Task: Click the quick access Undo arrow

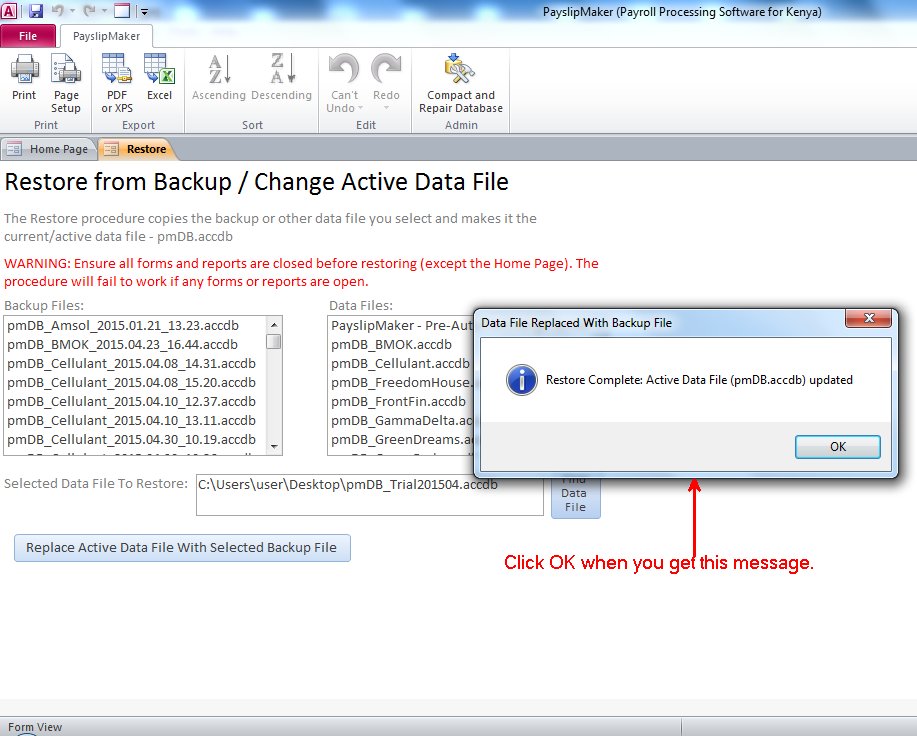Action: [x=57, y=11]
